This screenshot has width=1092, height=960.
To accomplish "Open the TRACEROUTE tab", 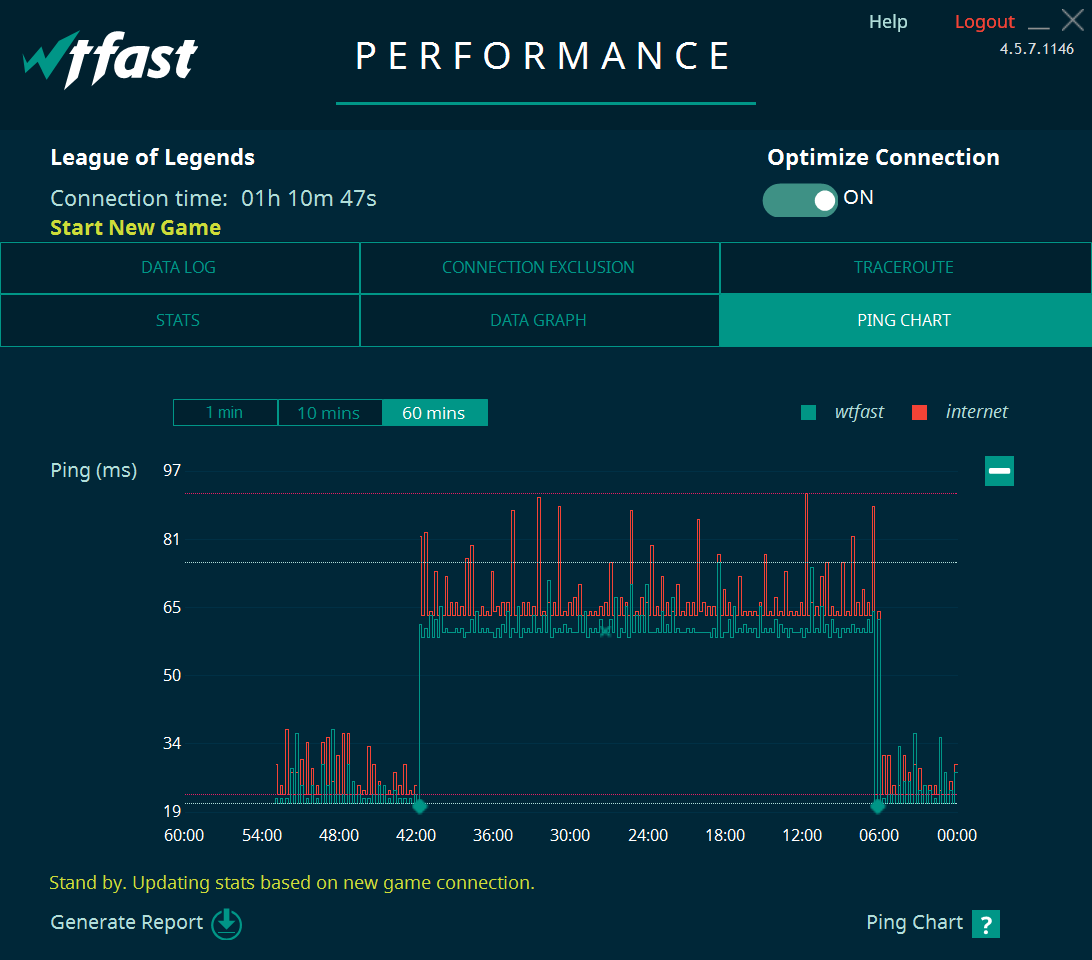I will (904, 268).
